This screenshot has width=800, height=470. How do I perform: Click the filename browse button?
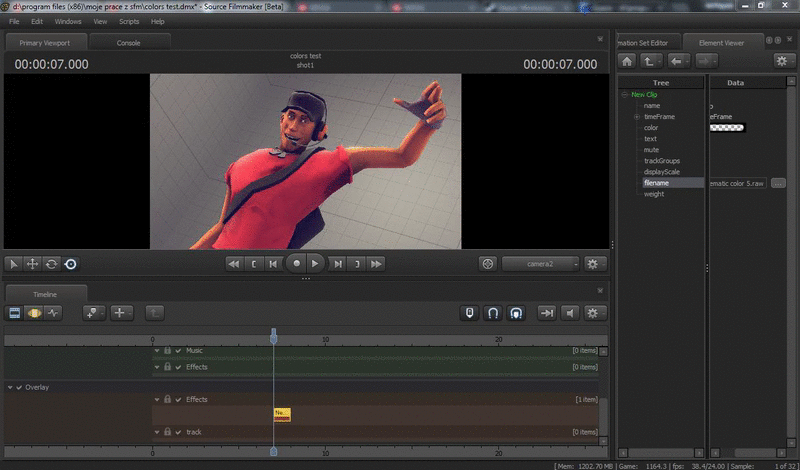click(779, 184)
